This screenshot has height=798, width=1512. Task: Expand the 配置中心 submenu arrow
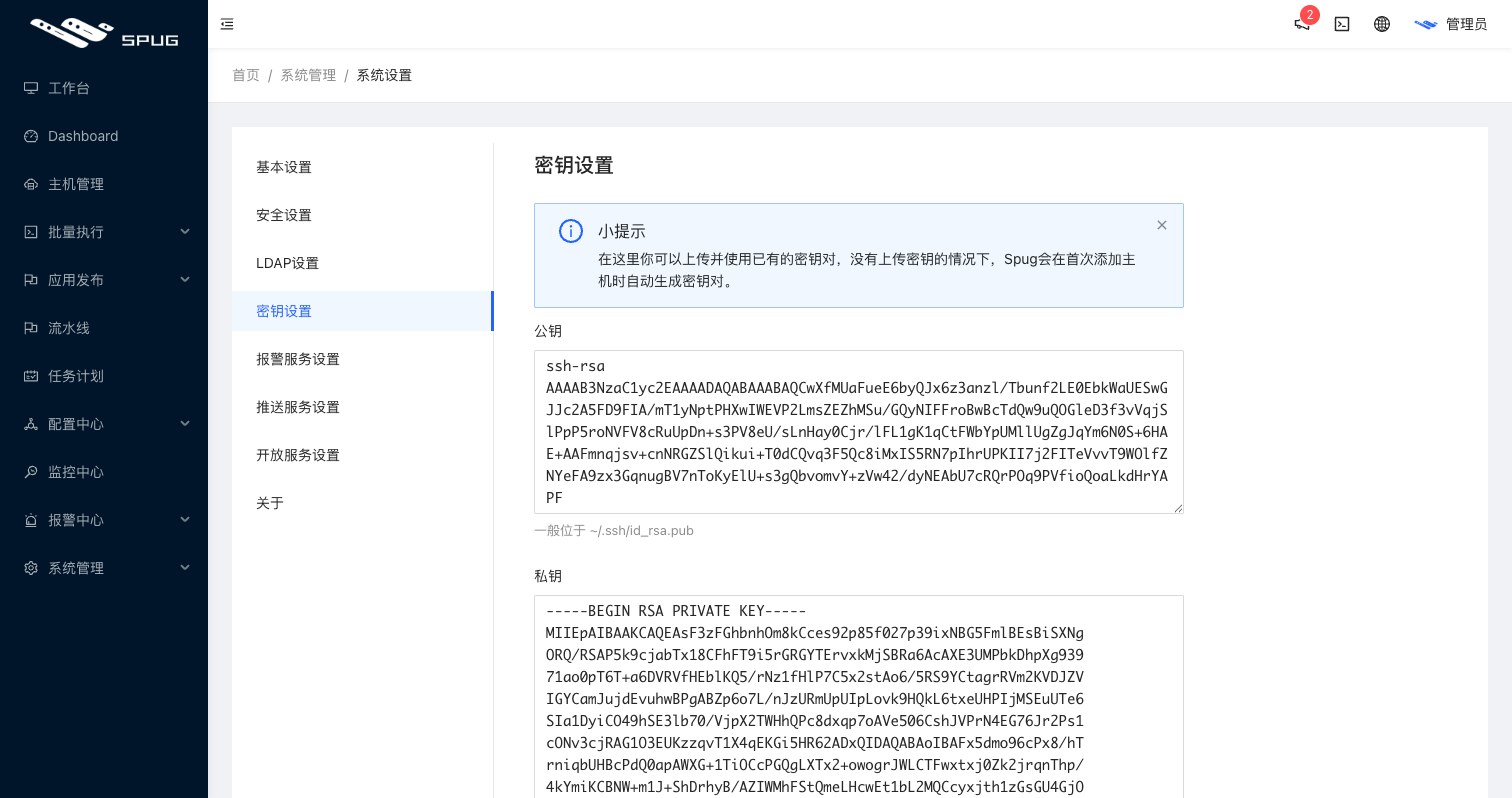click(x=185, y=424)
